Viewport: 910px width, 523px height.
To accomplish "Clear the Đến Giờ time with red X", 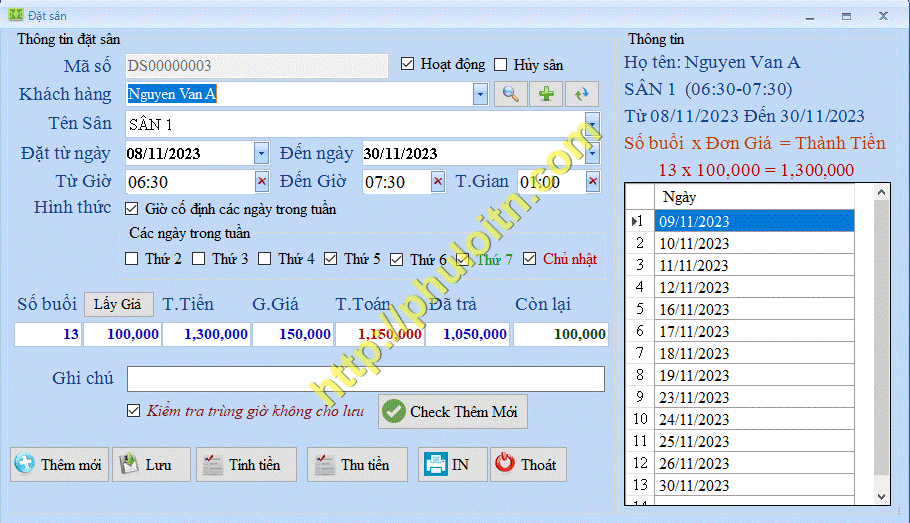I will pos(437,182).
